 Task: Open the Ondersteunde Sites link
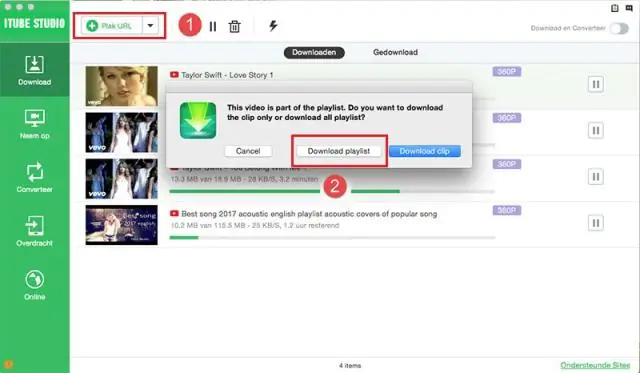click(x=595, y=365)
